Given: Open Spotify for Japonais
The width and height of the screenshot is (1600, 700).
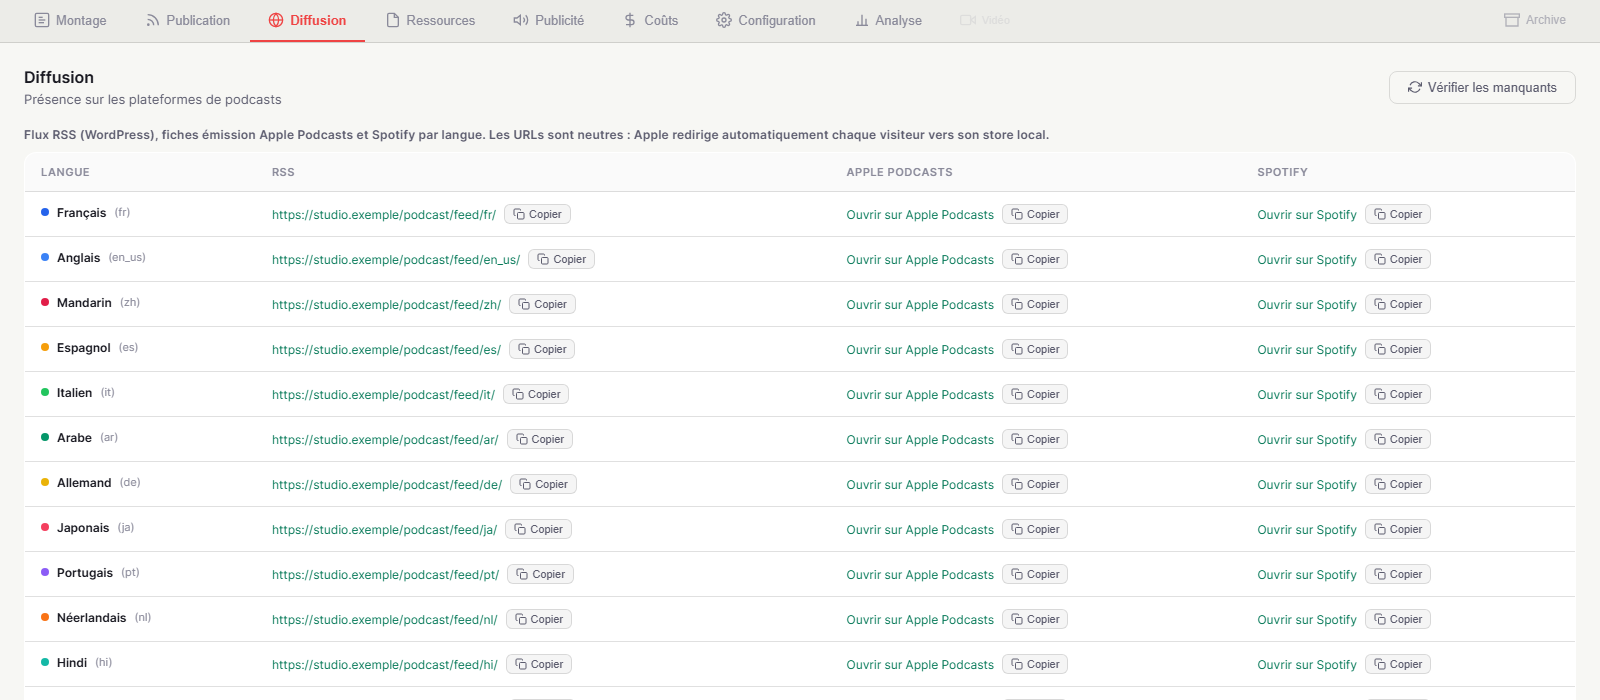Looking at the screenshot, I should pos(1307,530).
